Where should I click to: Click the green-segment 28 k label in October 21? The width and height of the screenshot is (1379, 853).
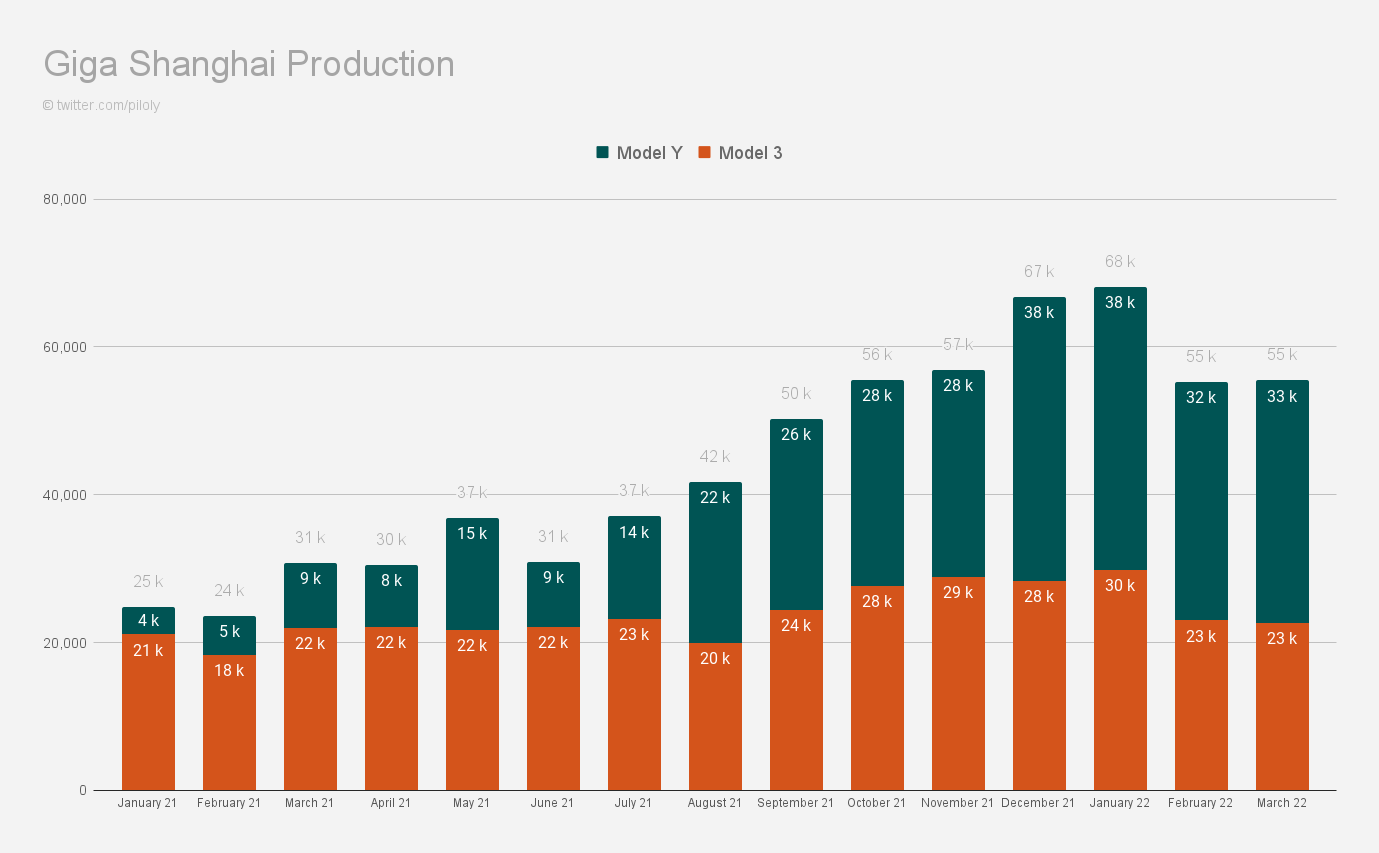pyautogui.click(x=877, y=396)
